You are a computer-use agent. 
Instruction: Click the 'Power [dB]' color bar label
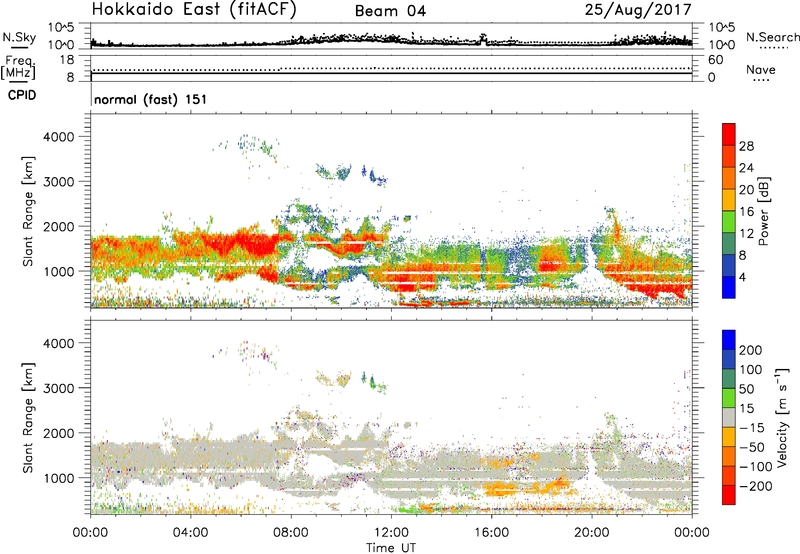point(763,211)
